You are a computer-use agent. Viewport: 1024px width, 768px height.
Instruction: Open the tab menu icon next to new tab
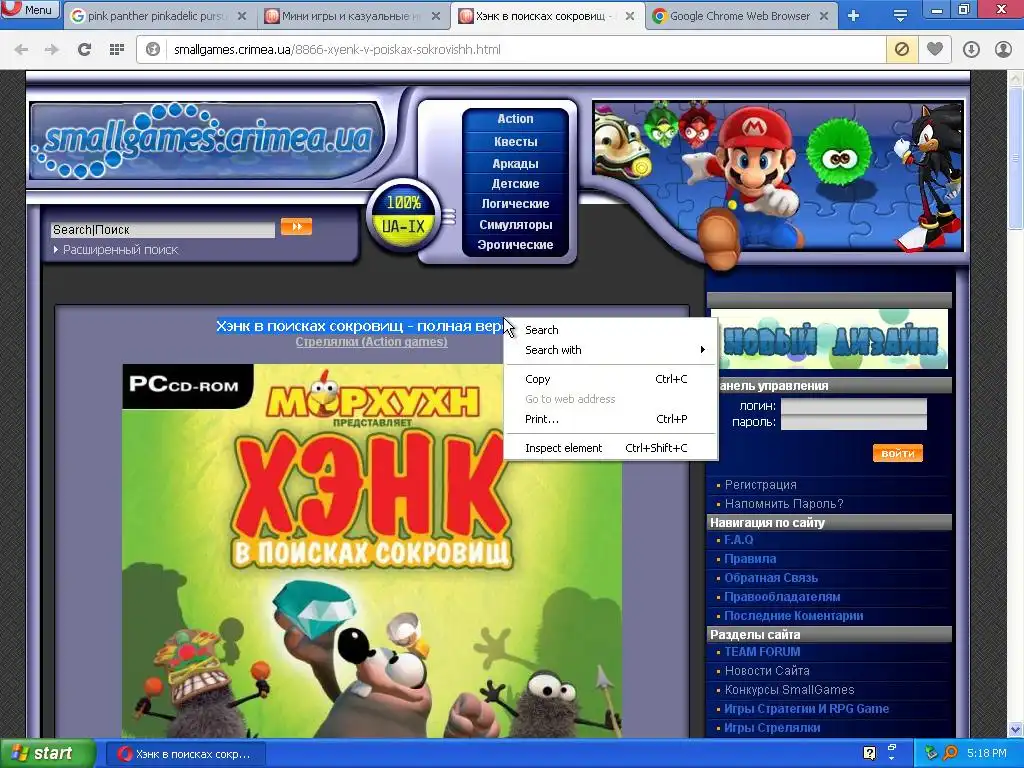tap(900, 16)
